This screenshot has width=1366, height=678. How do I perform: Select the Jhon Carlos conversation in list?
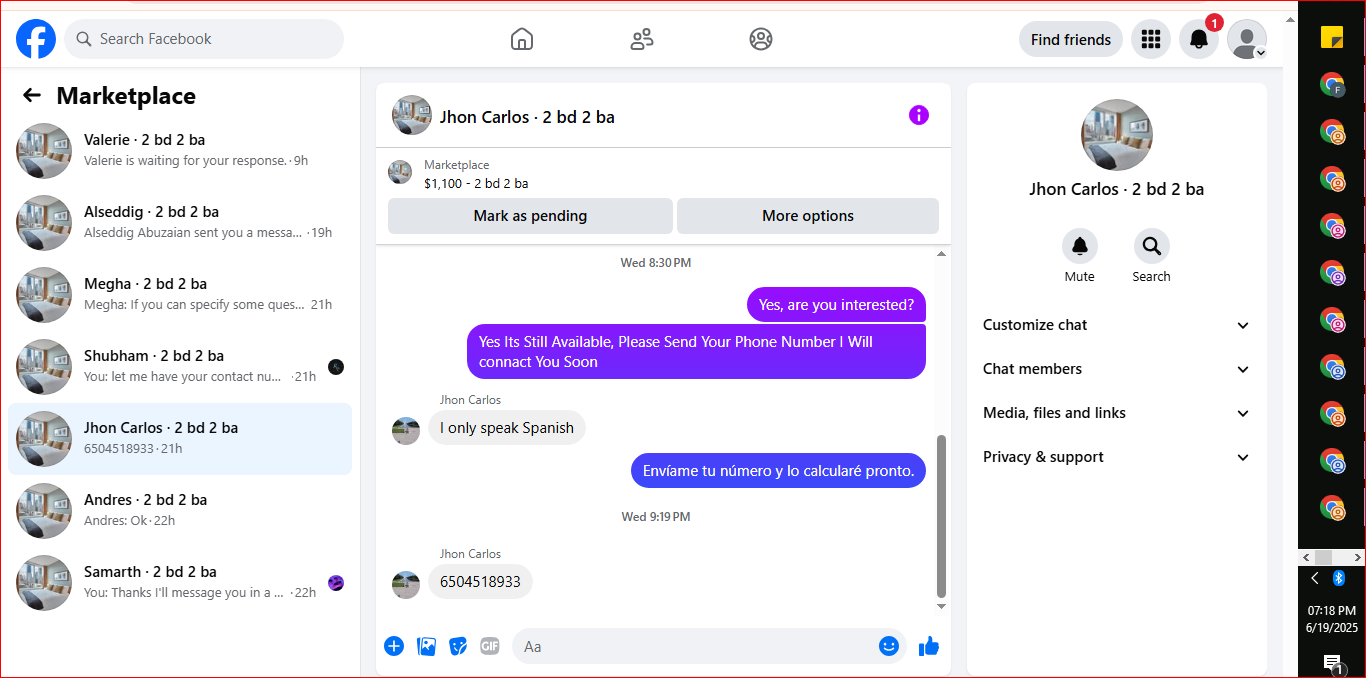(x=180, y=439)
